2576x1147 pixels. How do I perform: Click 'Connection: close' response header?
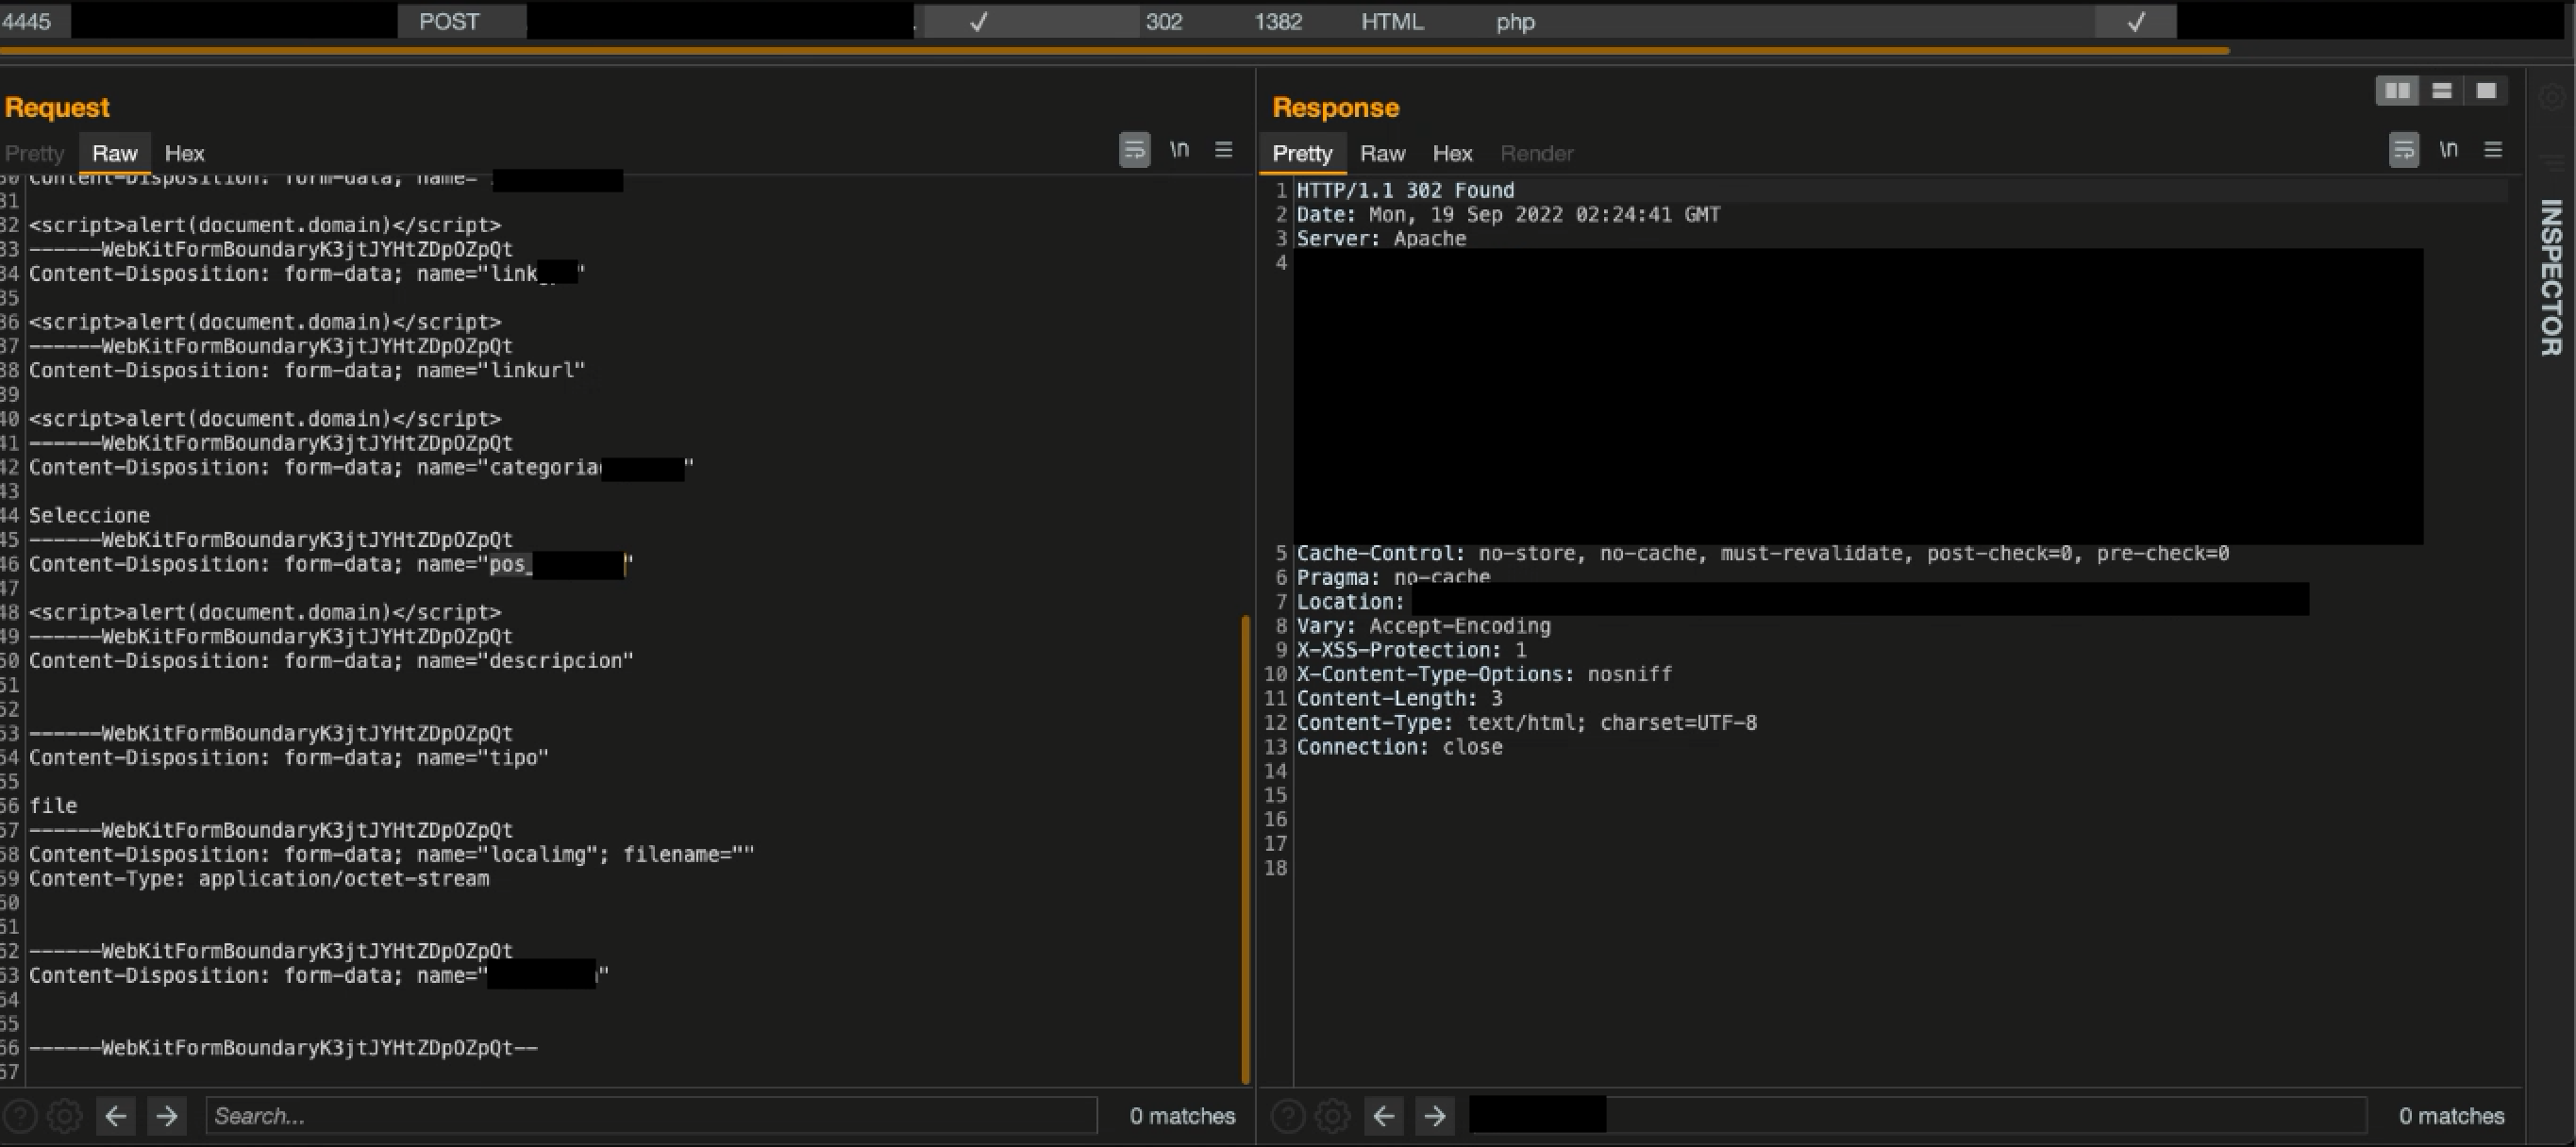point(1399,747)
